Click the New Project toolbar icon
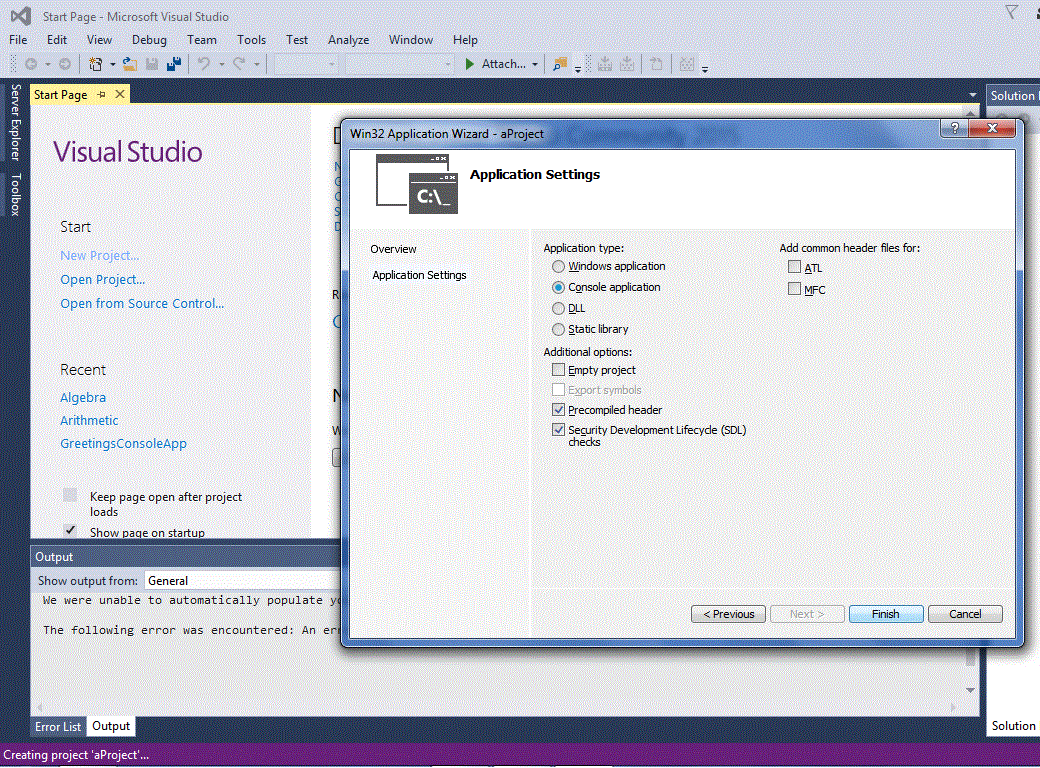The height and width of the screenshot is (768, 1040). click(x=94, y=64)
